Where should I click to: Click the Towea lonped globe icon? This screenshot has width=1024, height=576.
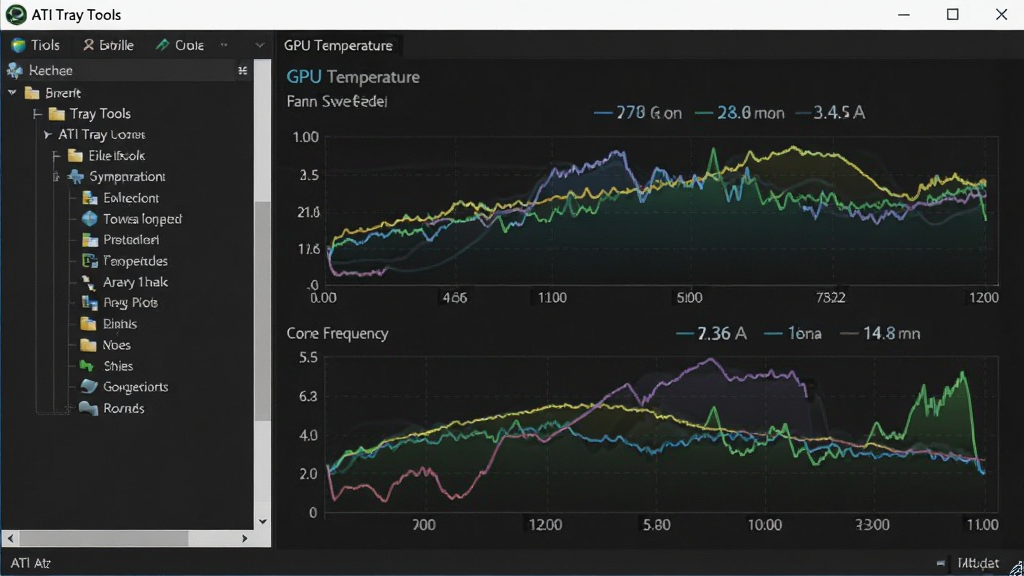(89, 219)
